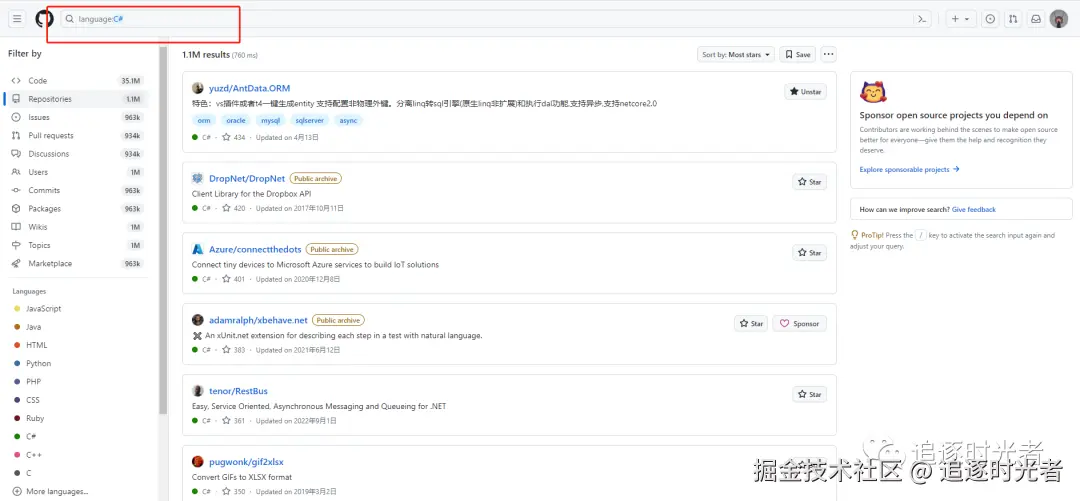
Task: Filter results by Packages
Action: point(77,209)
